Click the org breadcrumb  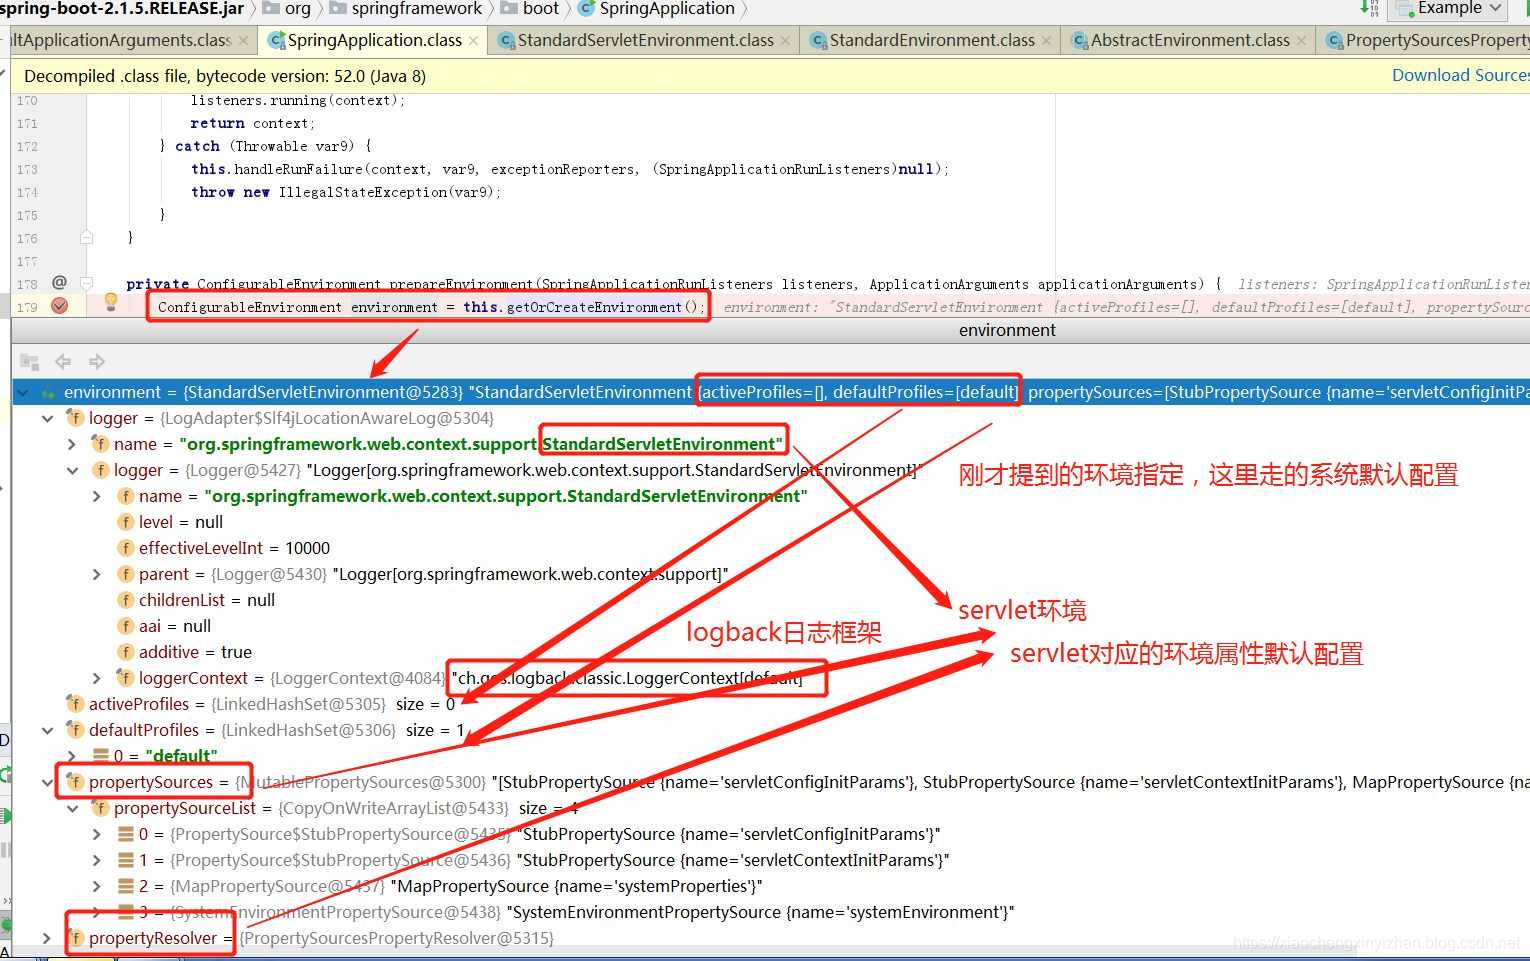click(288, 9)
